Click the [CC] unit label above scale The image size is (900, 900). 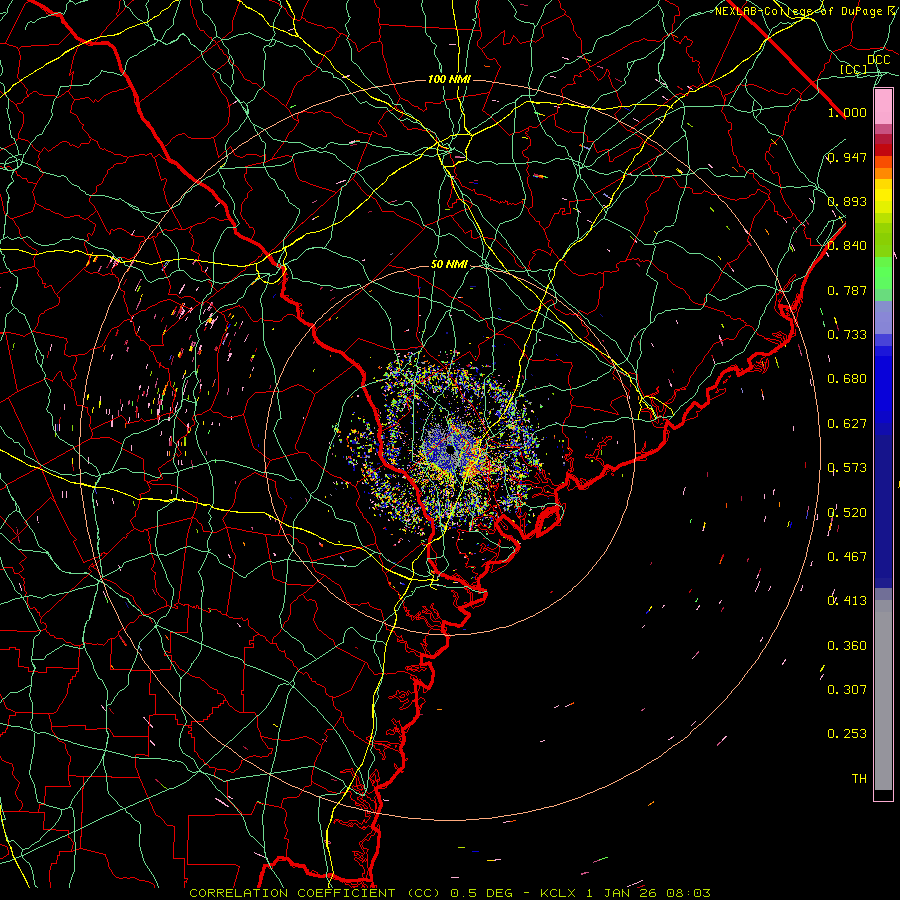point(853,69)
